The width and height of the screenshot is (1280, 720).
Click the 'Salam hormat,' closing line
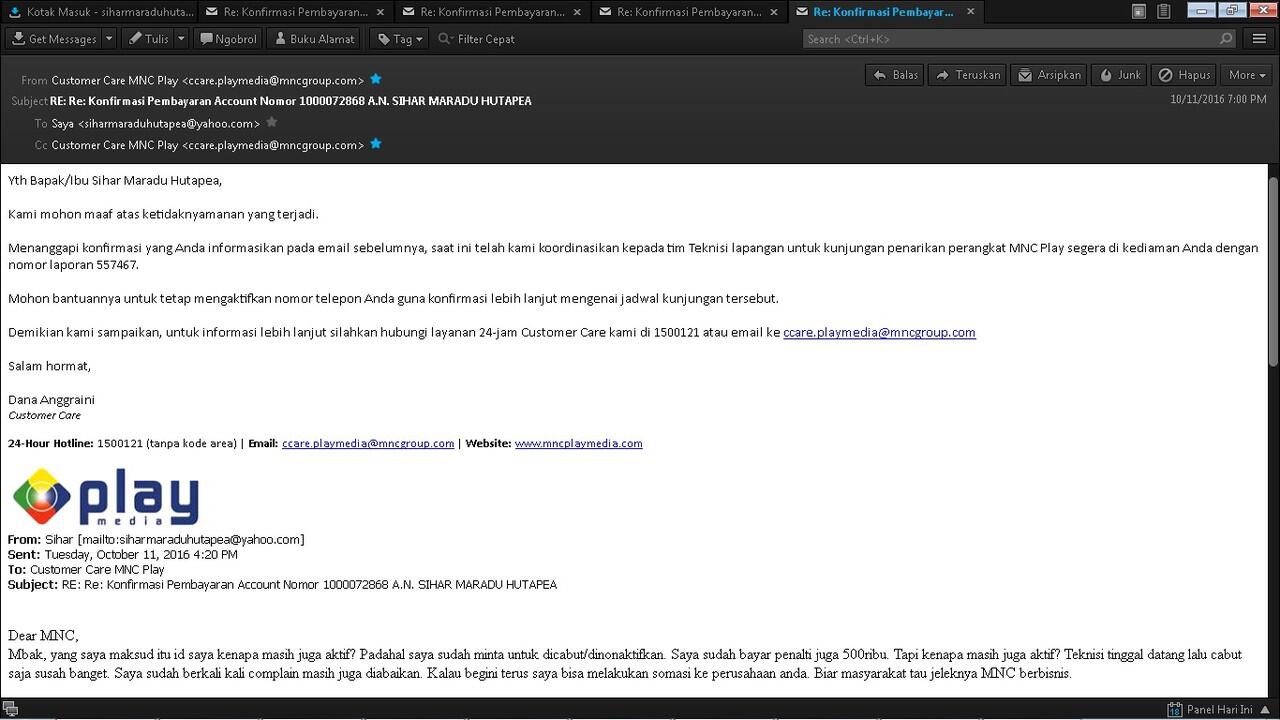[49, 366]
